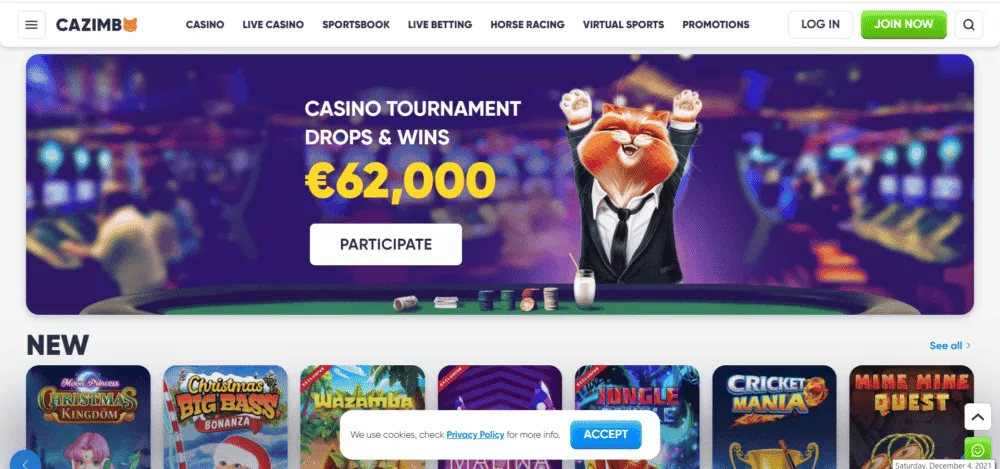
Task: Open Christmas Big Bass Bonanza game
Action: (226, 417)
